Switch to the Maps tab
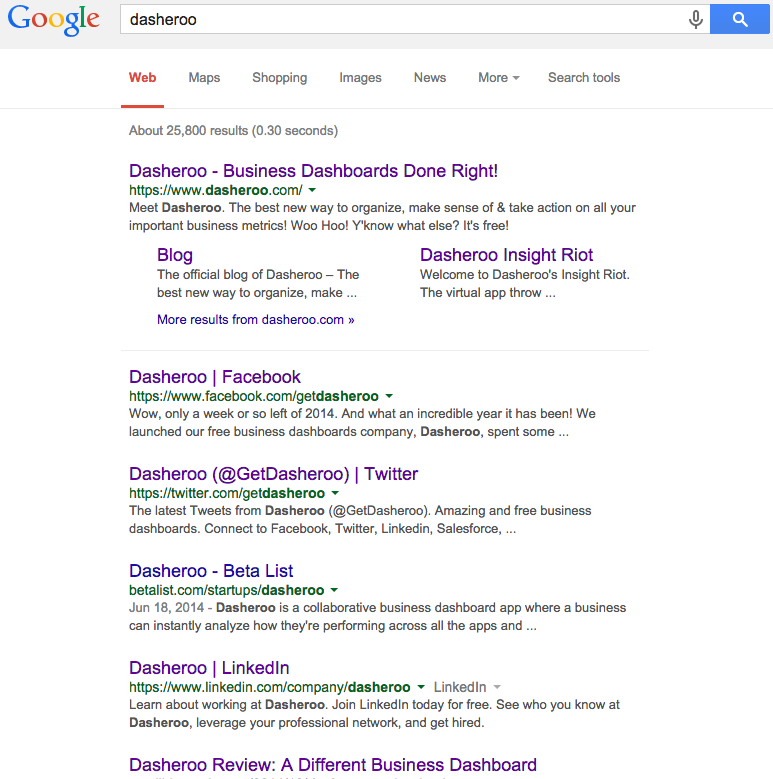773x779 pixels. coord(204,77)
